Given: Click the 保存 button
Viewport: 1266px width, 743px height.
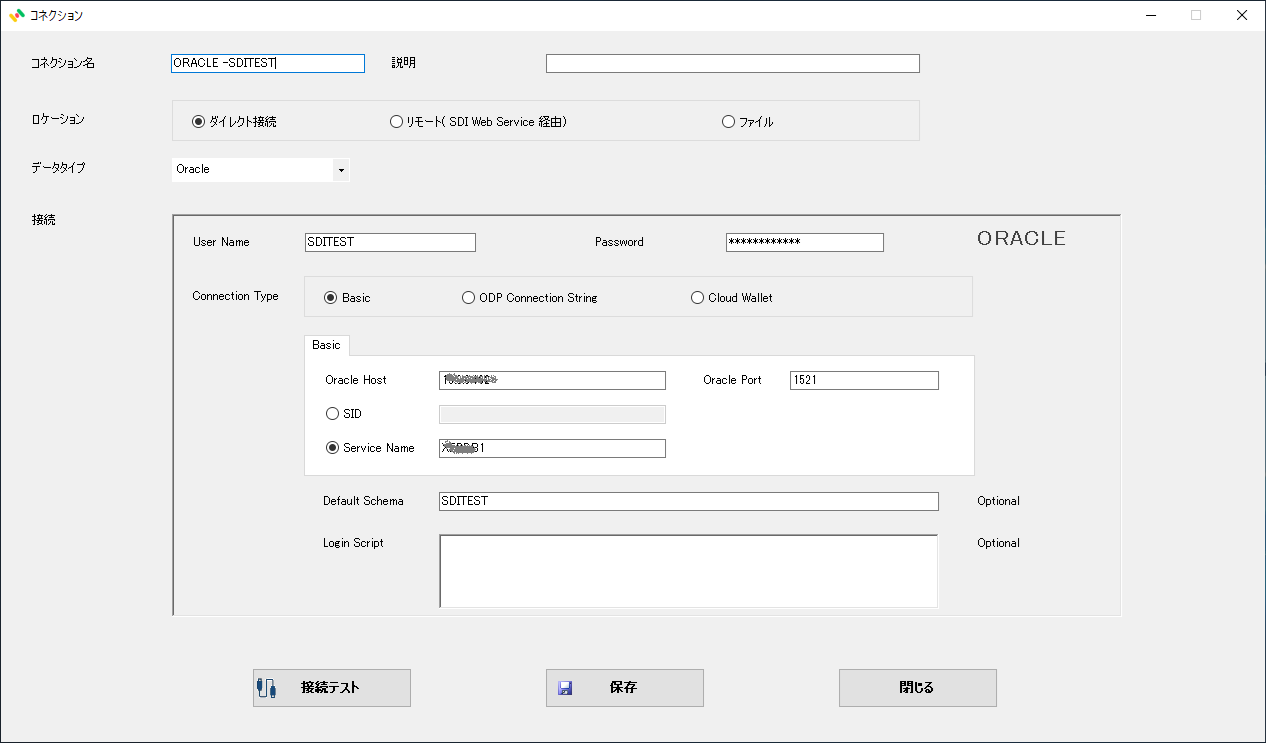Looking at the screenshot, I should [625, 688].
